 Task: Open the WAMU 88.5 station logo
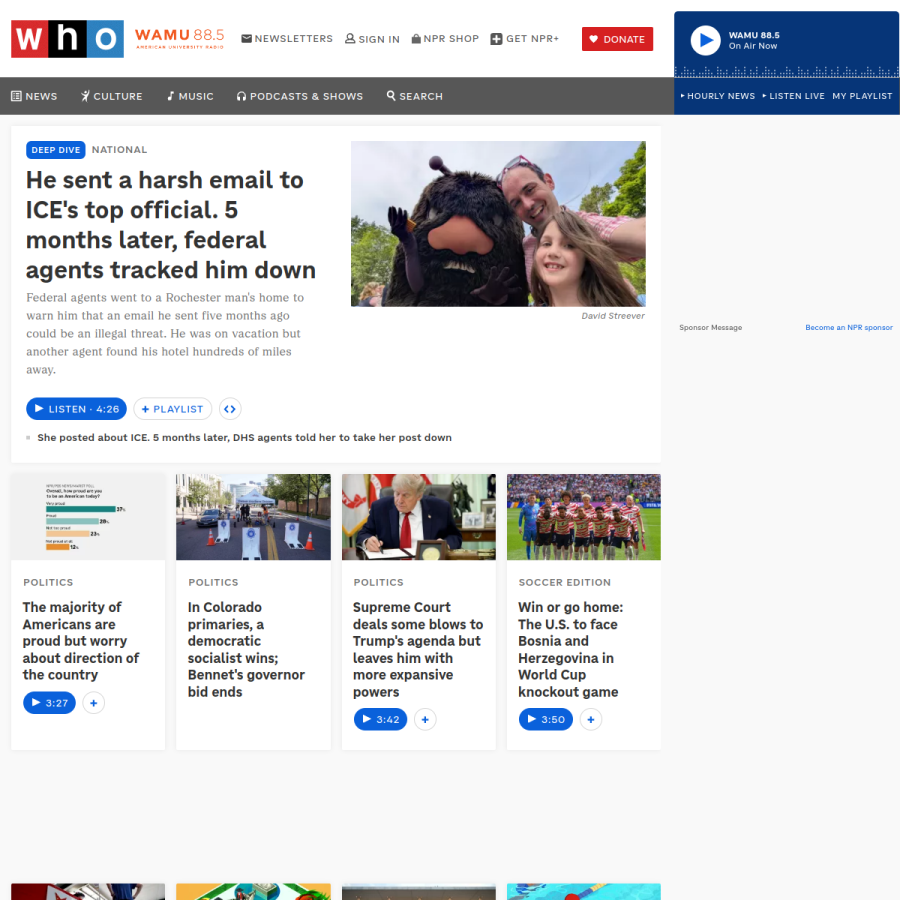point(180,39)
